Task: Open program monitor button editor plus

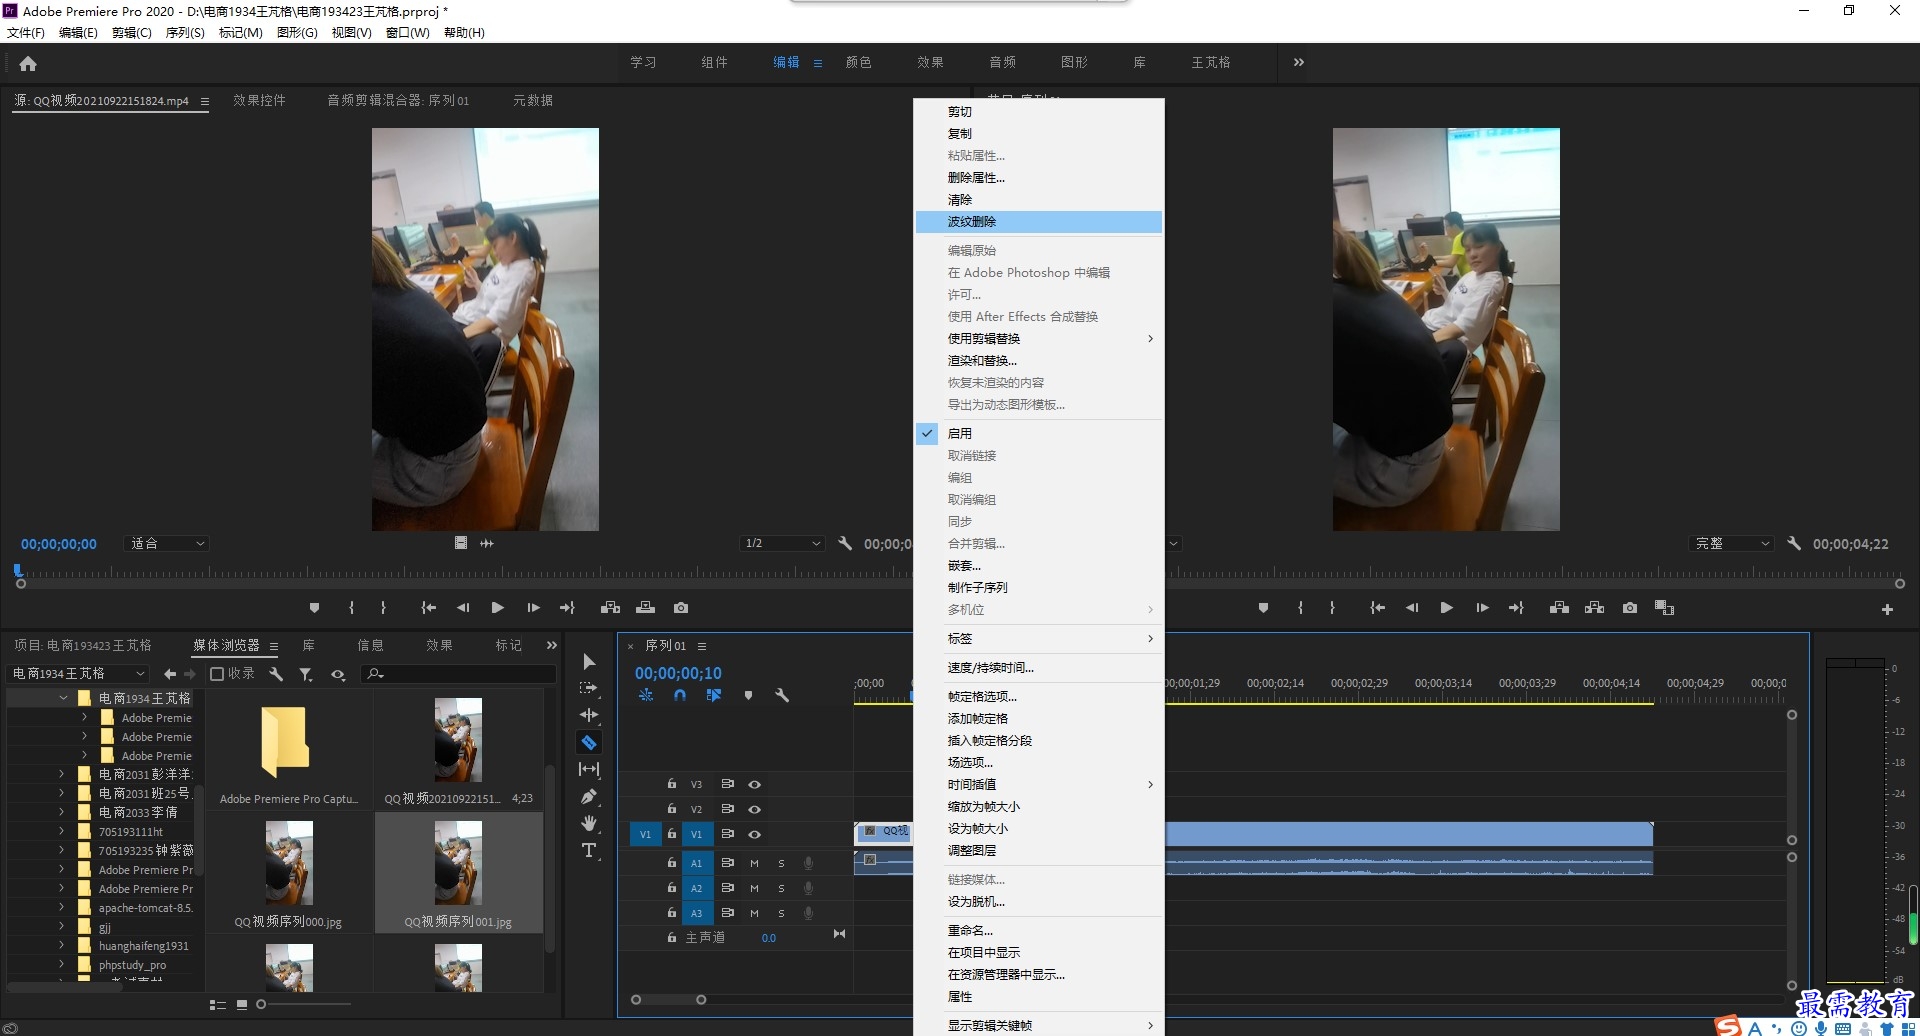Action: click(1887, 609)
